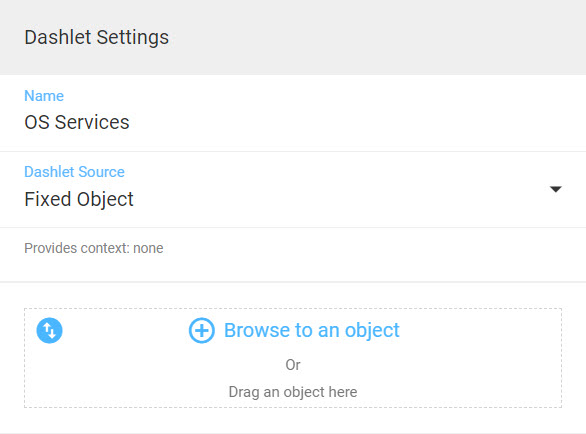This screenshot has width=586, height=434.
Task: Click the plus circle icon beside Browse
Action: point(201,330)
